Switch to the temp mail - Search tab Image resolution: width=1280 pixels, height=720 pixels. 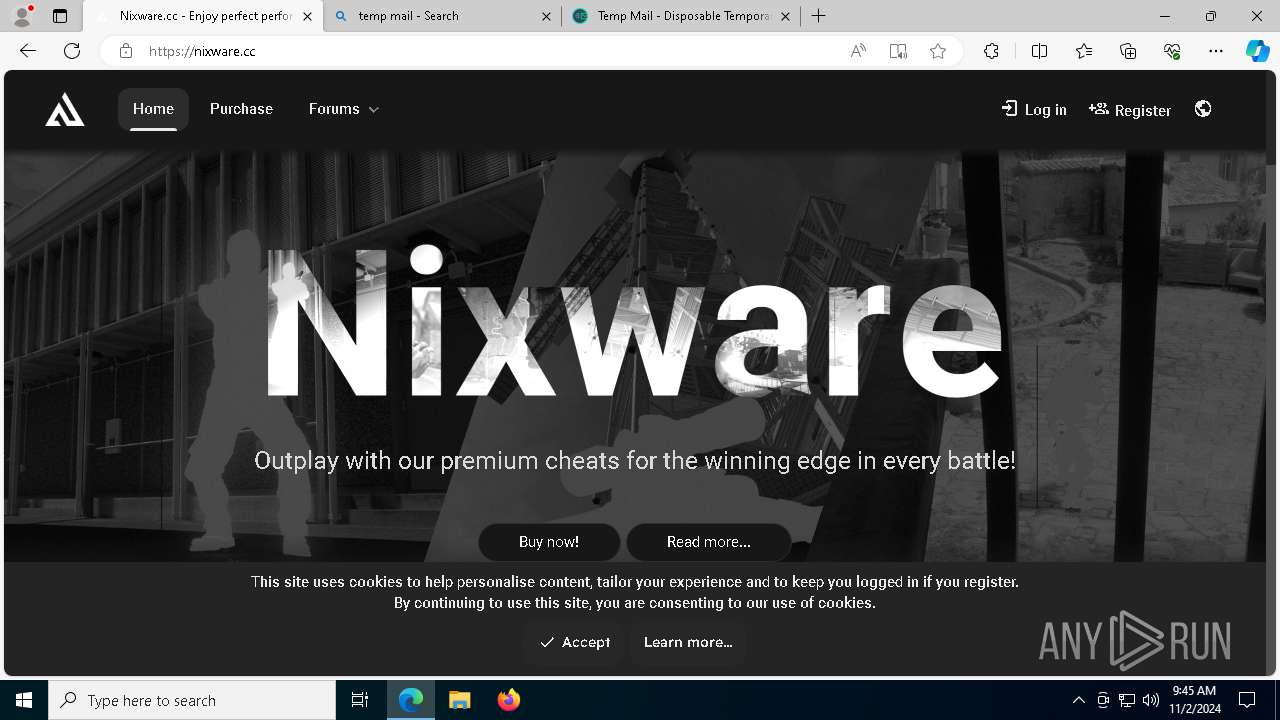442,16
